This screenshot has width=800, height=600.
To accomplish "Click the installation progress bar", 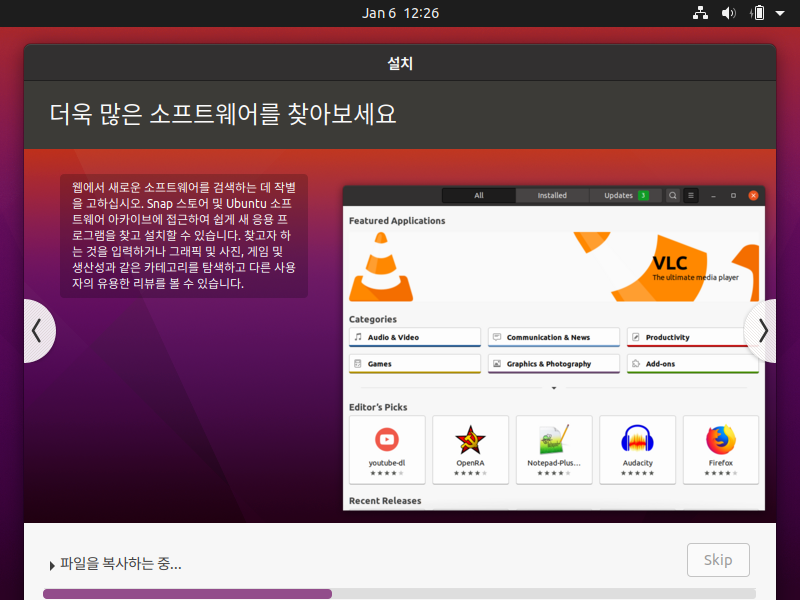I will click(399, 594).
